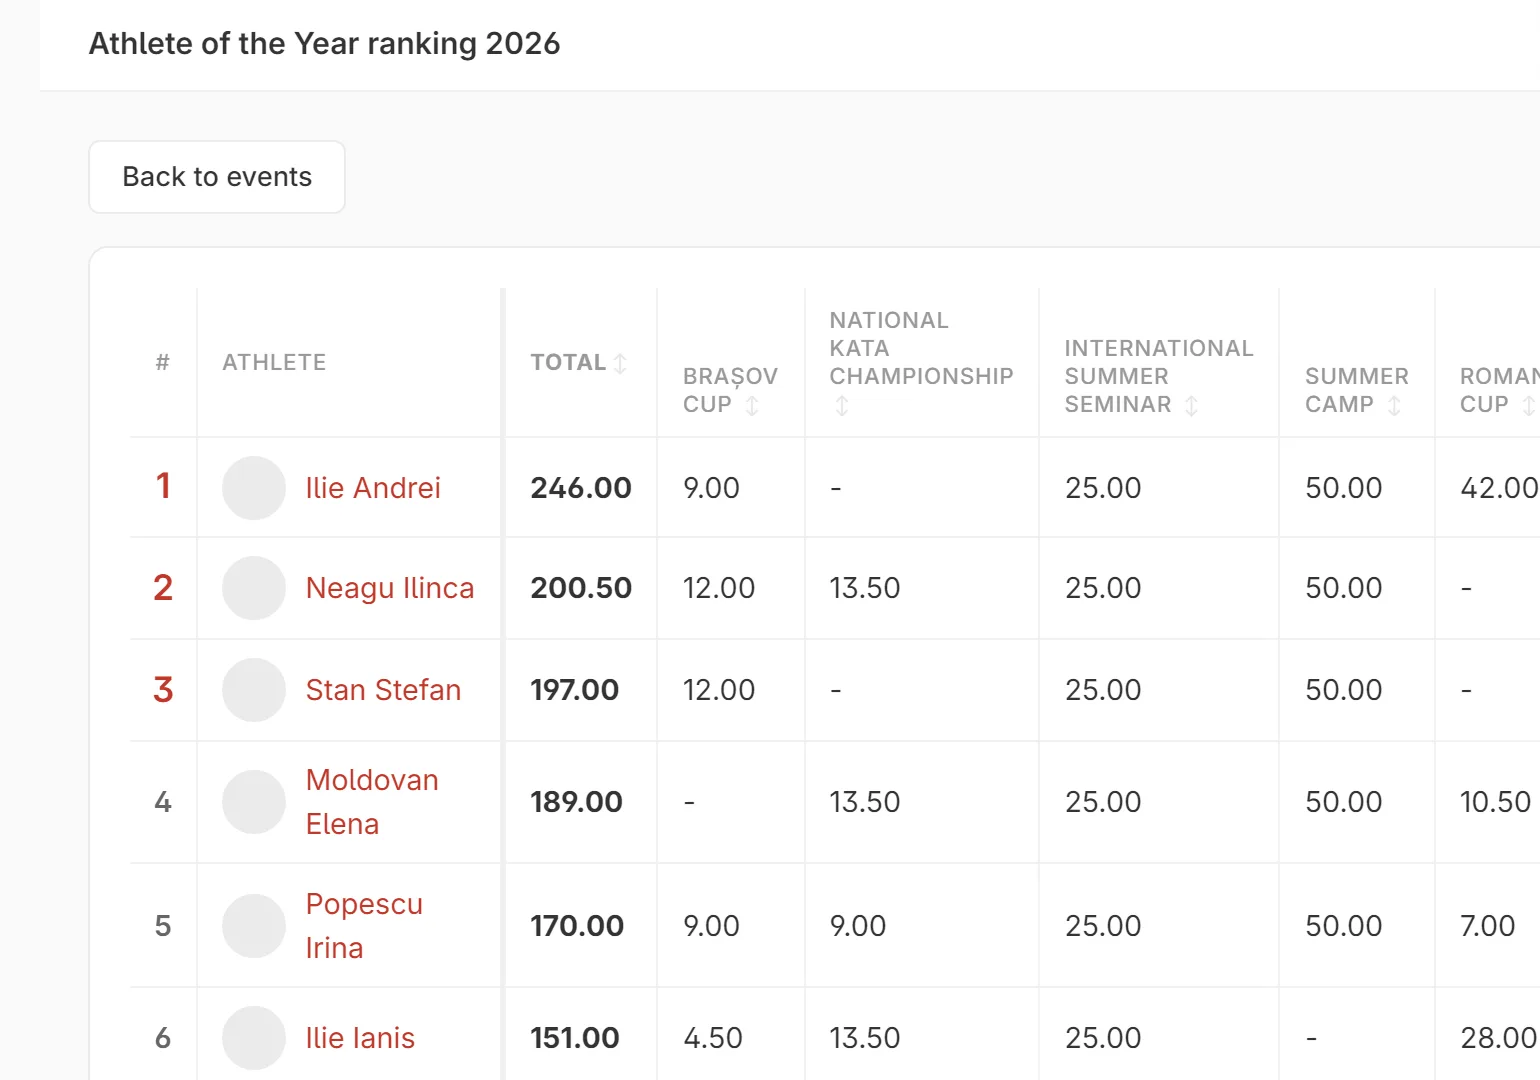
Task: Sort by International Summer Seminar sort icon
Action: tap(1191, 405)
